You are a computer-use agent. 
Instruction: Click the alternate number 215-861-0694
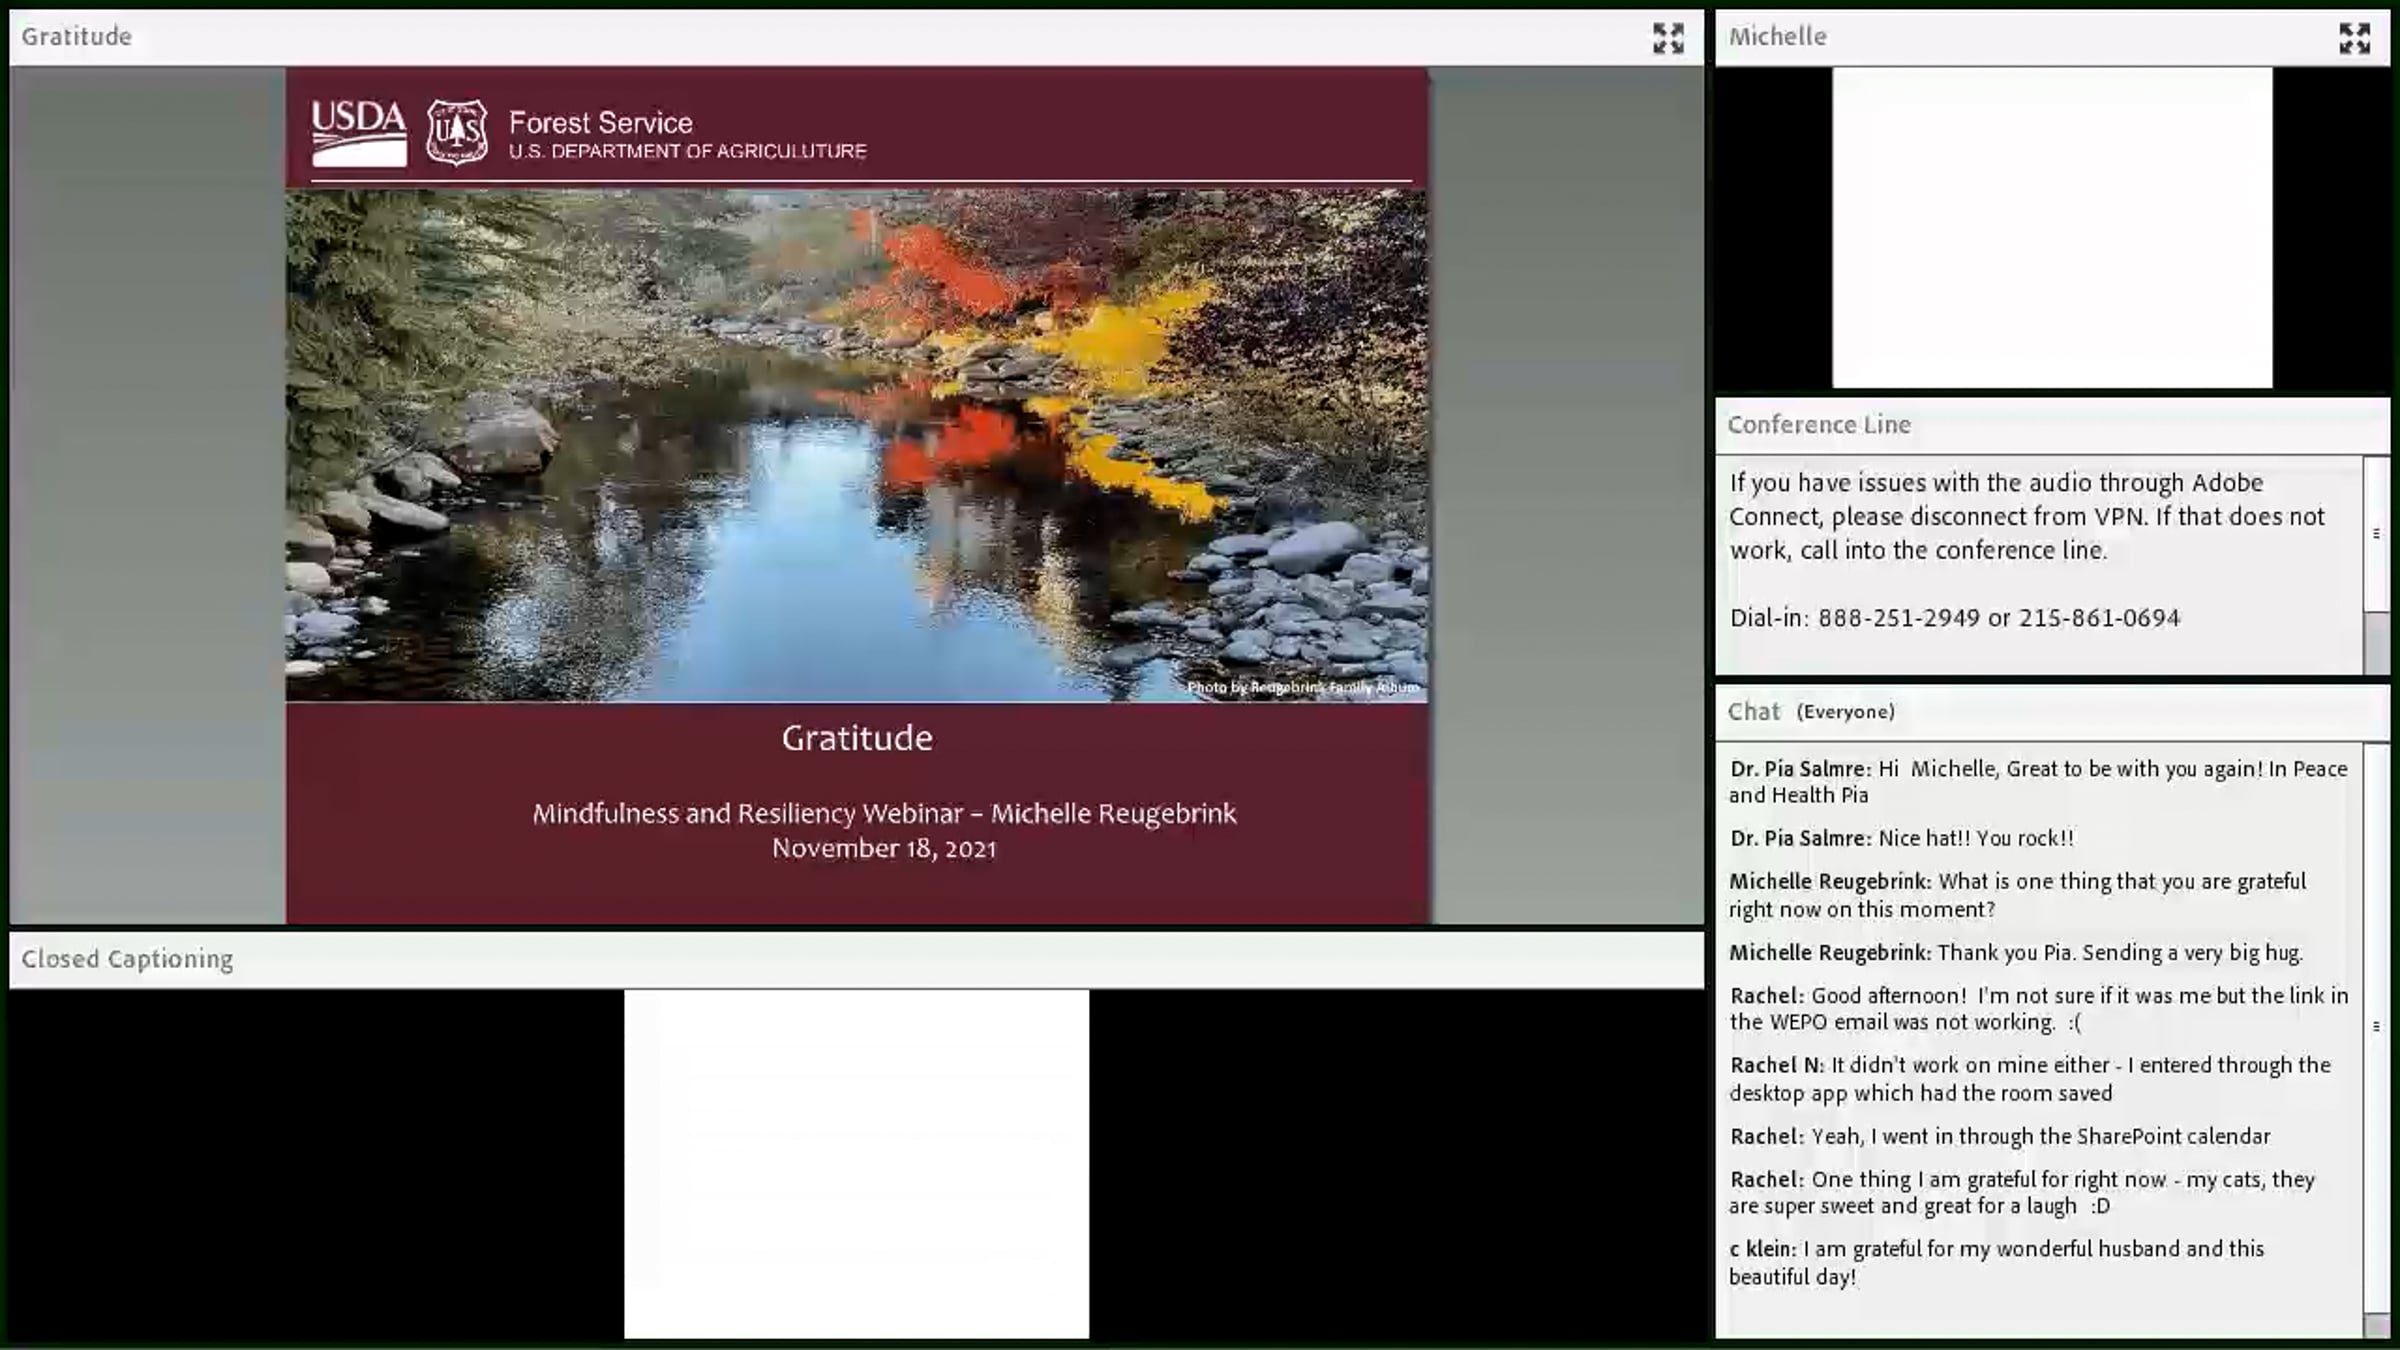[x=2099, y=618]
